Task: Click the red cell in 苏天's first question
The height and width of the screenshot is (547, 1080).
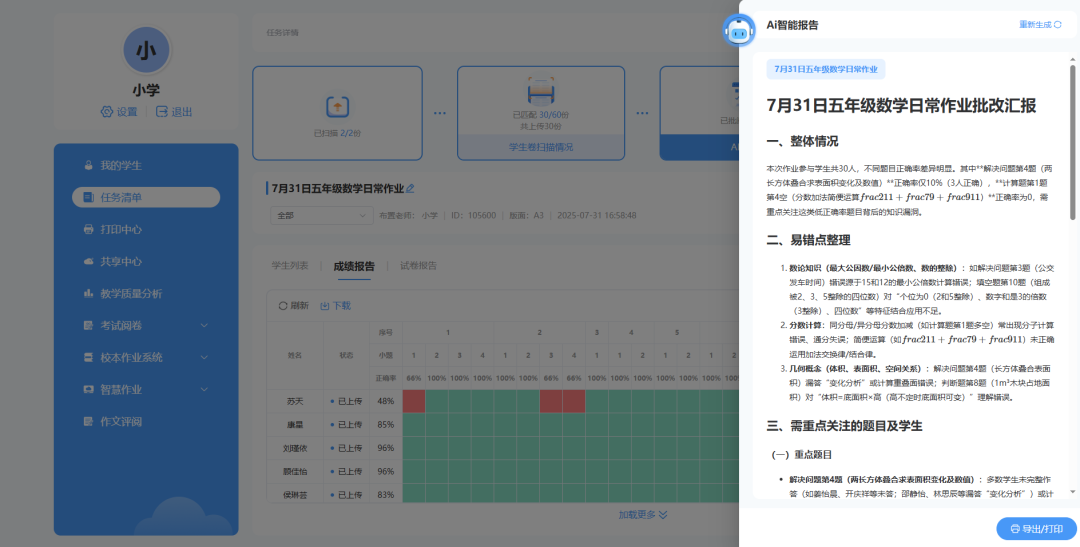Action: [414, 401]
